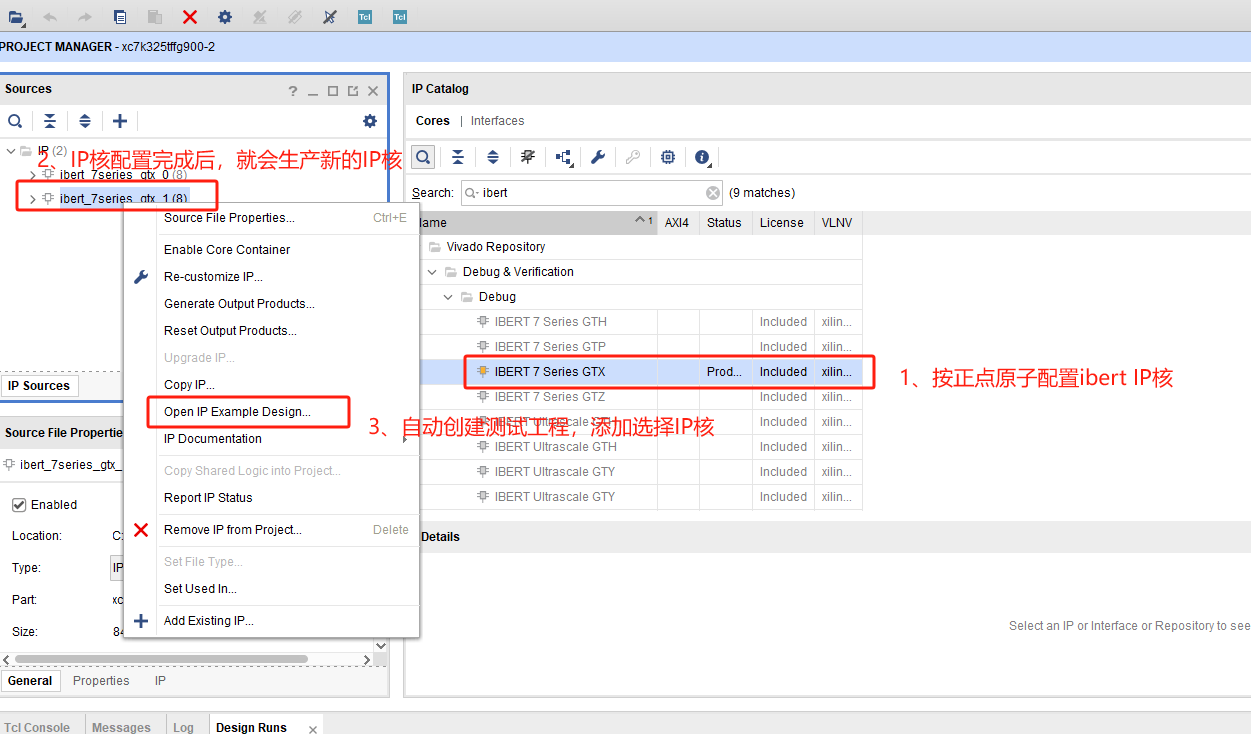Click the file properties horizontal scrollbar

tap(161, 659)
